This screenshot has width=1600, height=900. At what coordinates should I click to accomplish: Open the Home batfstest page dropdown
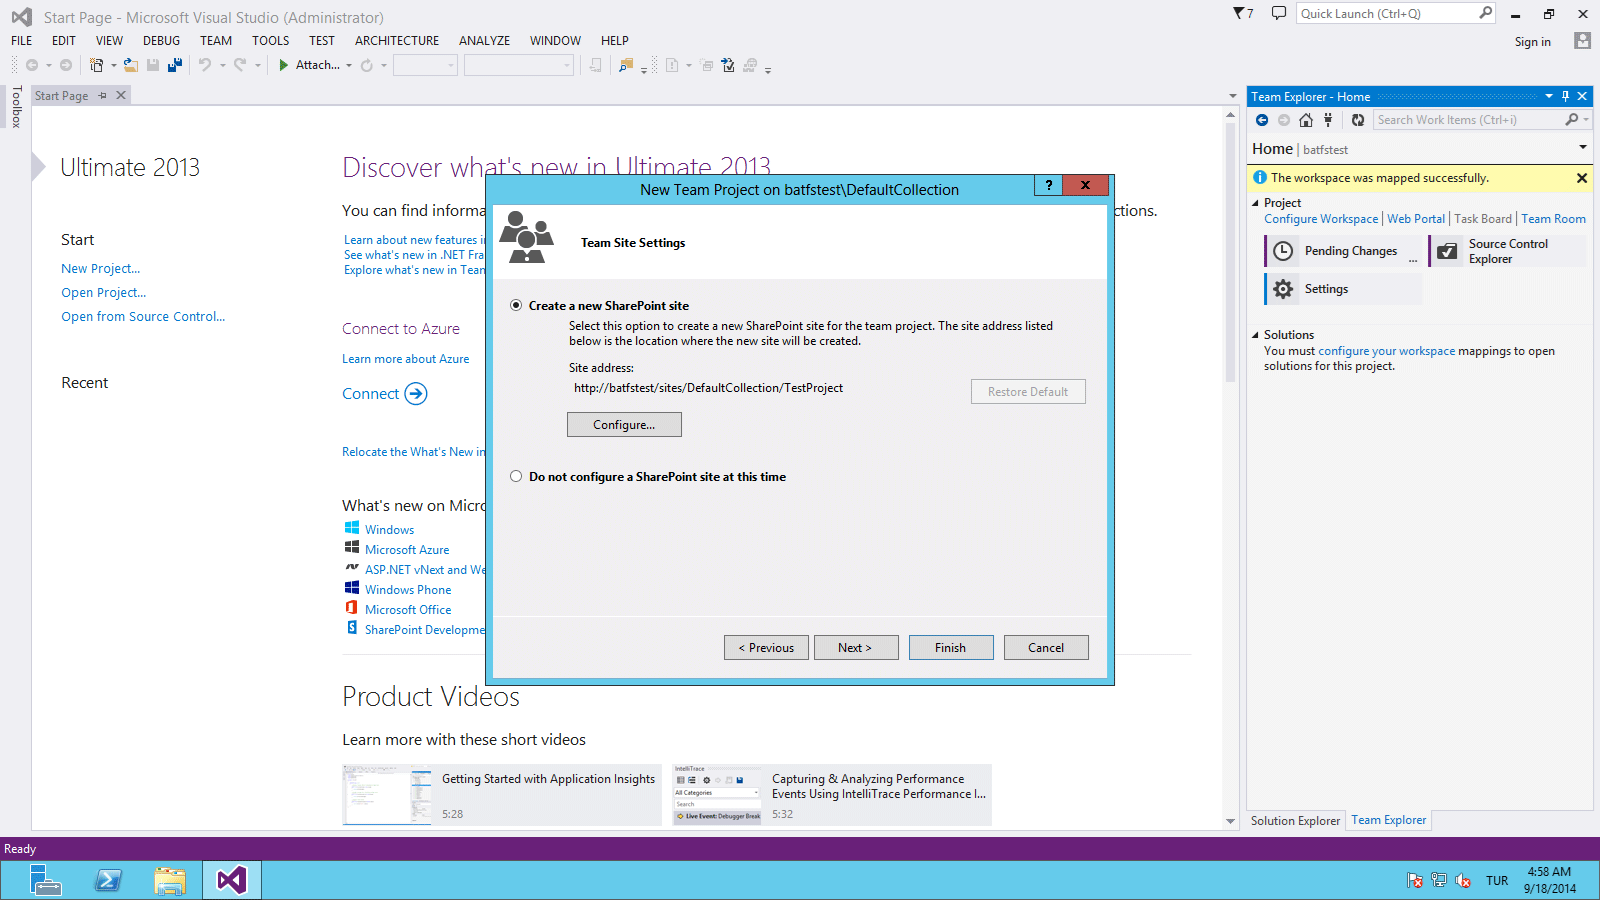coord(1583,146)
